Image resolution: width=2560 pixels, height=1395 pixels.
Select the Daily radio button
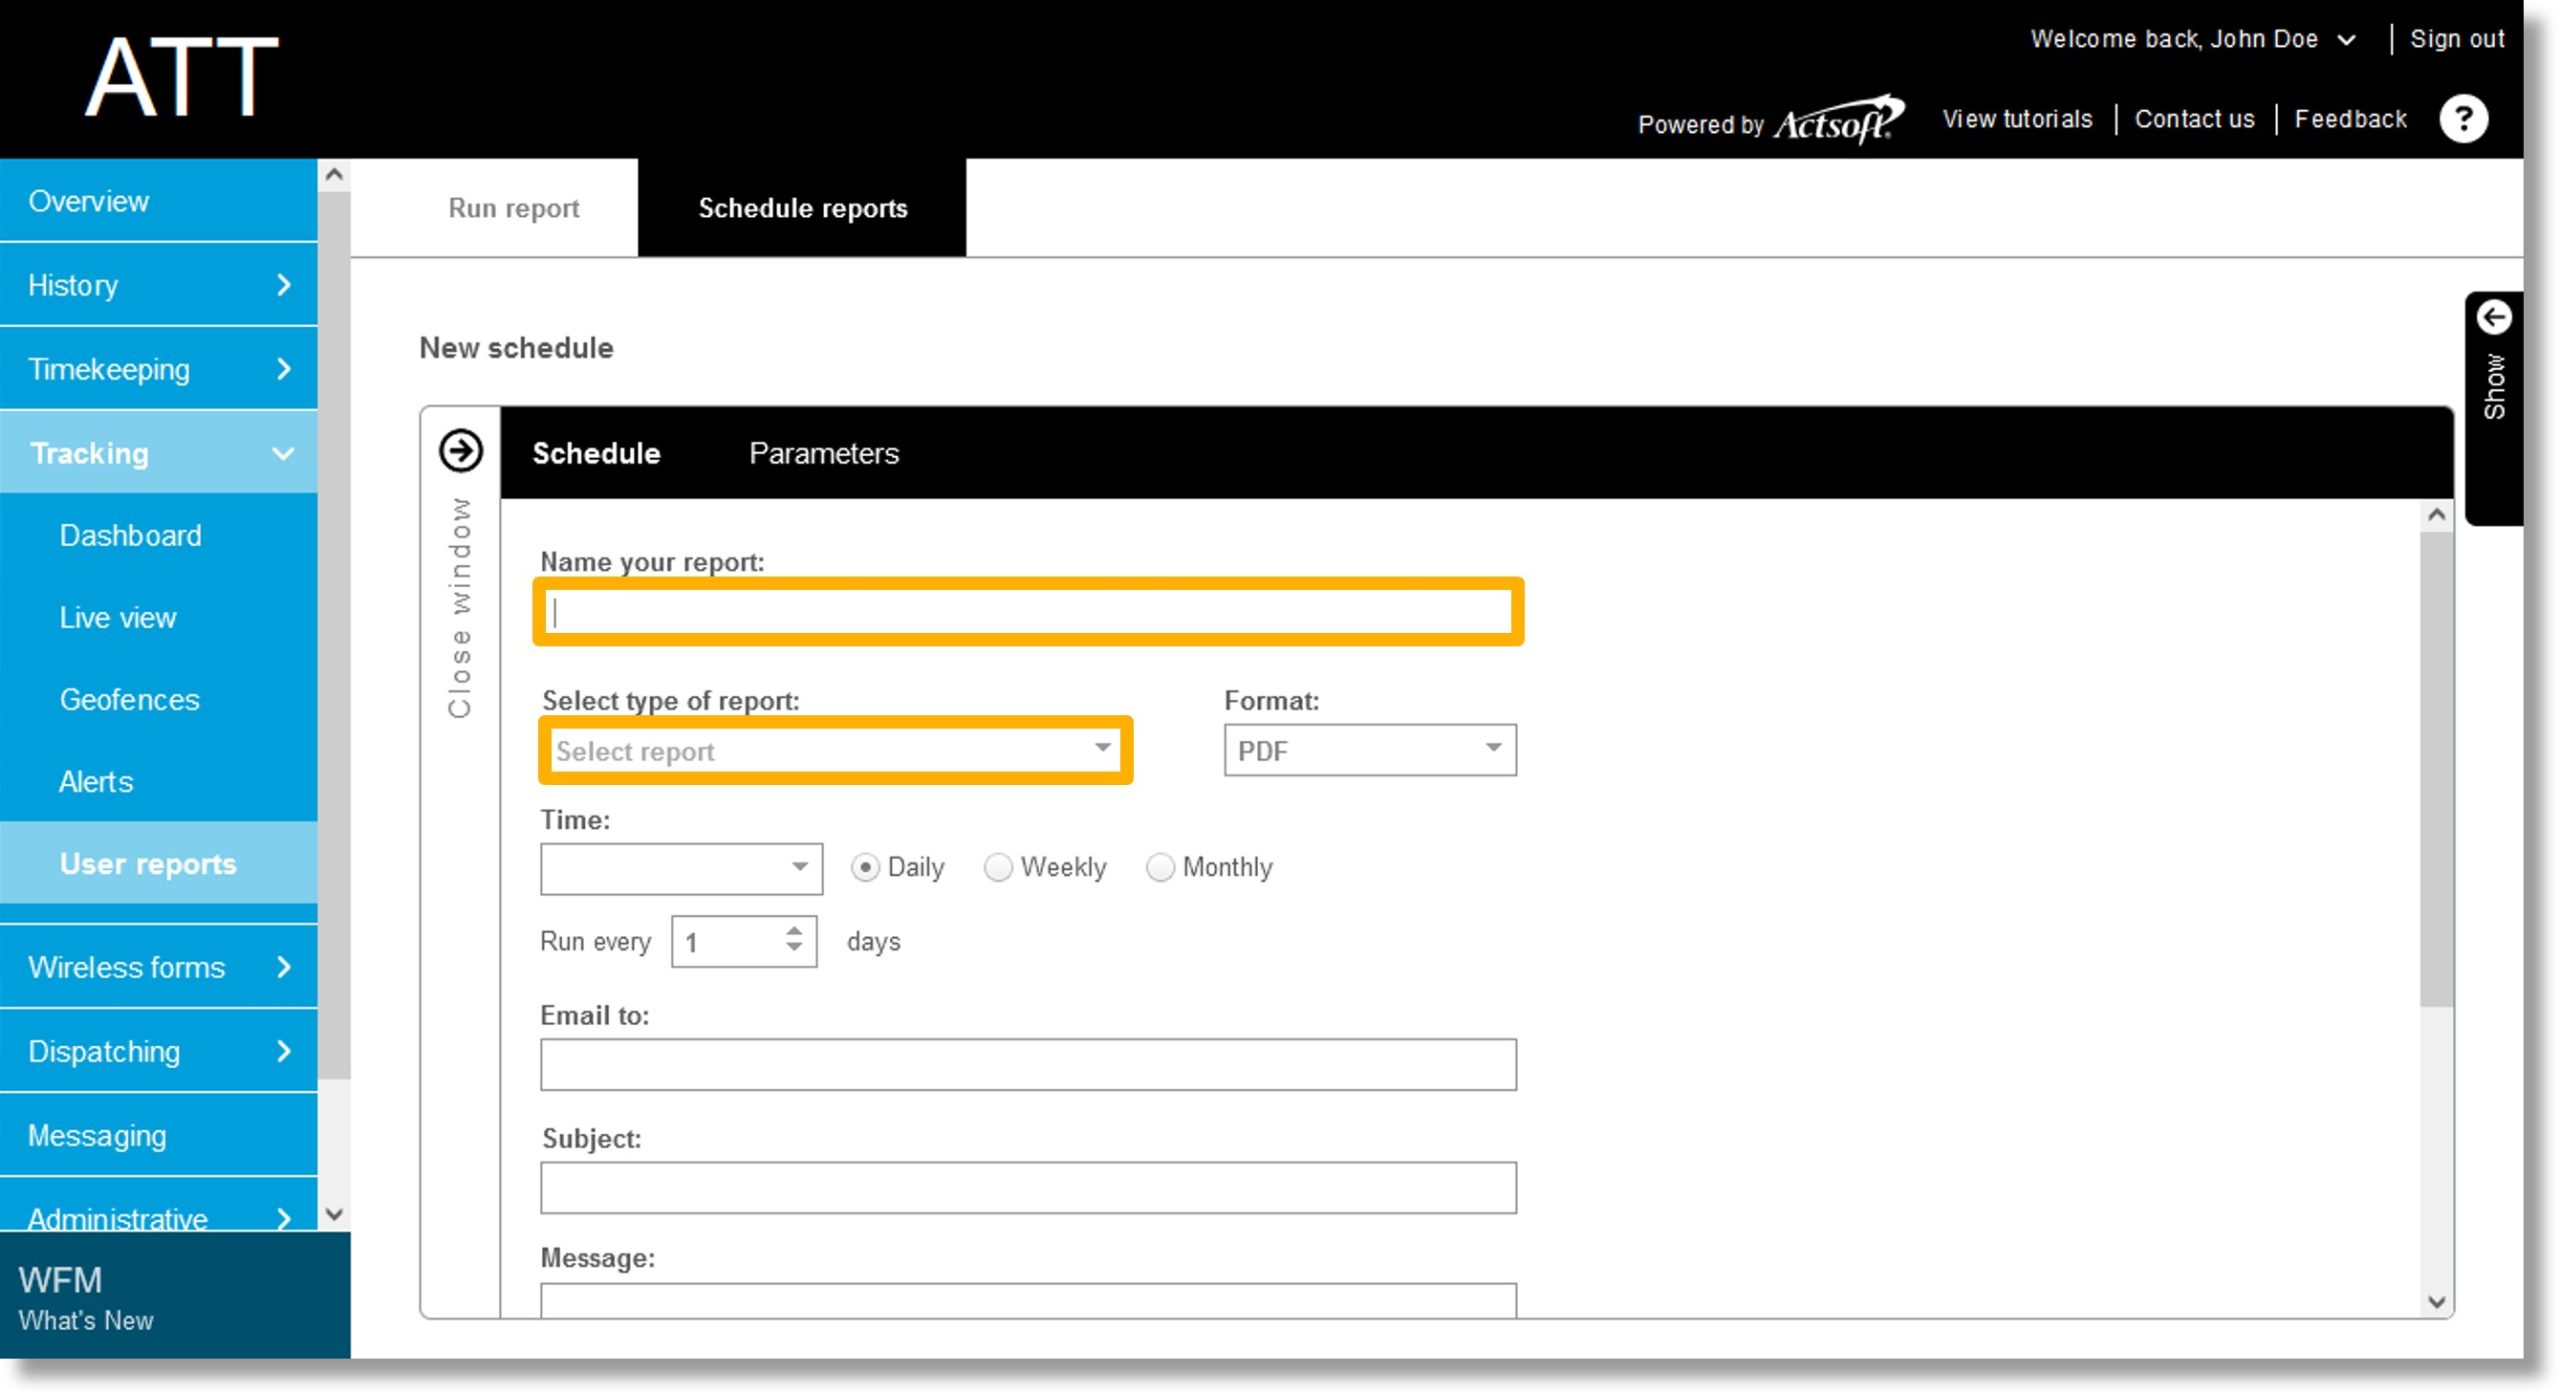pyautogui.click(x=862, y=868)
